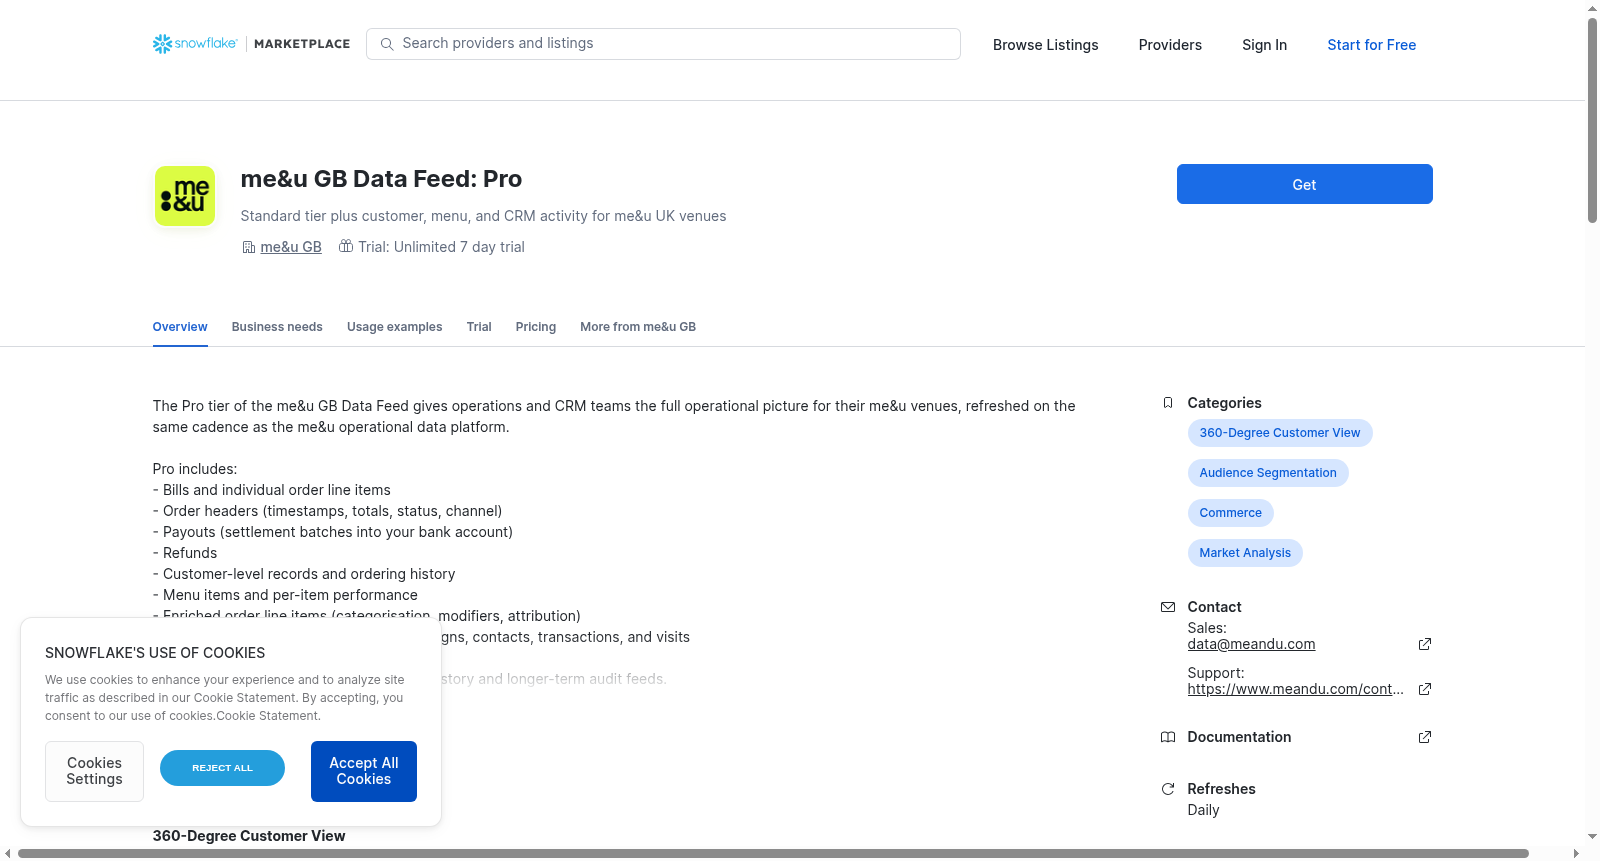1600x861 pixels.
Task: Click the Documentation heading link
Action: (1239, 737)
